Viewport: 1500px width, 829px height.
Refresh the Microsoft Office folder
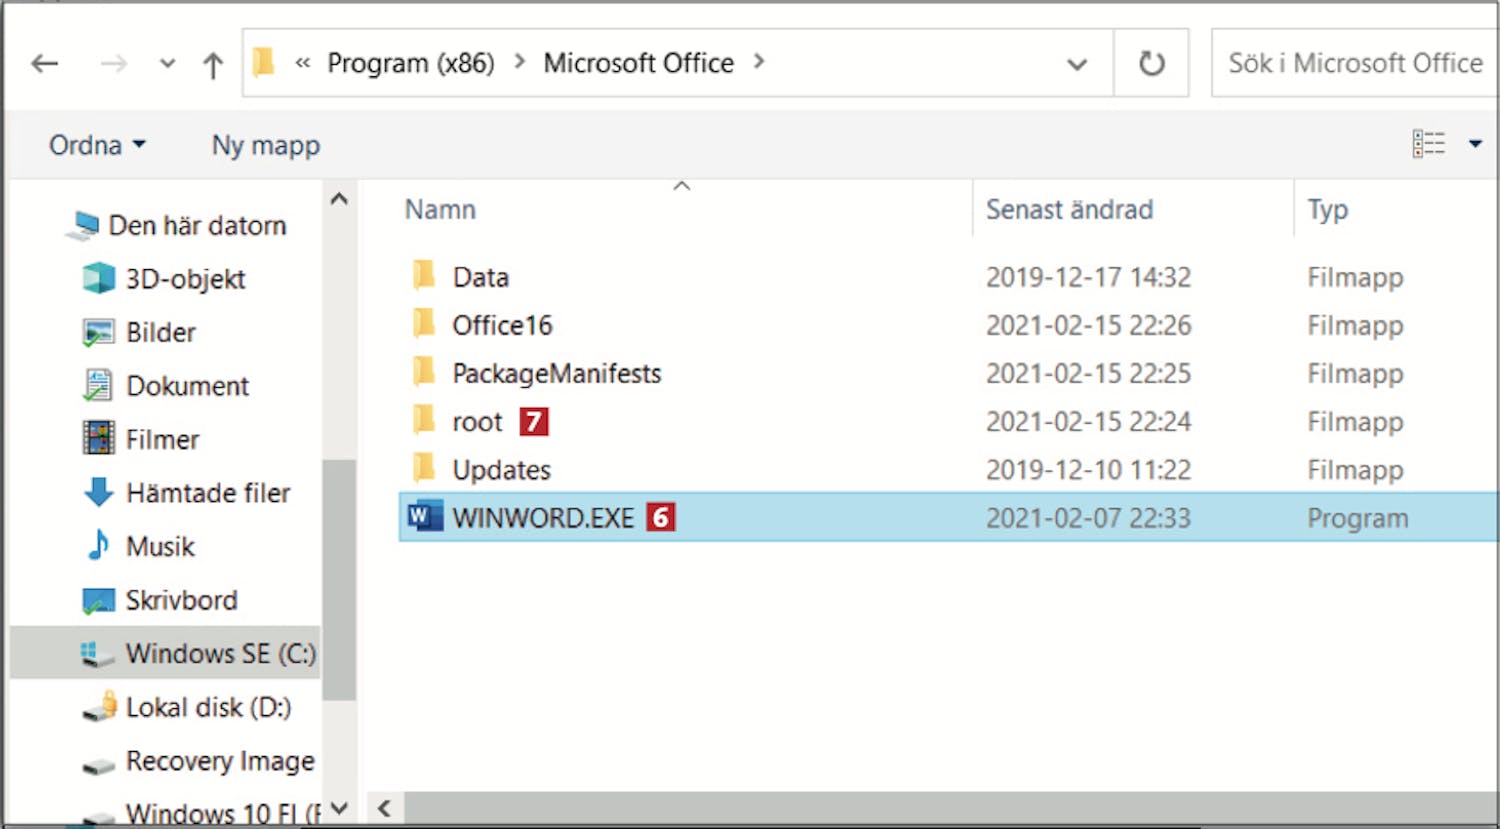point(1152,64)
